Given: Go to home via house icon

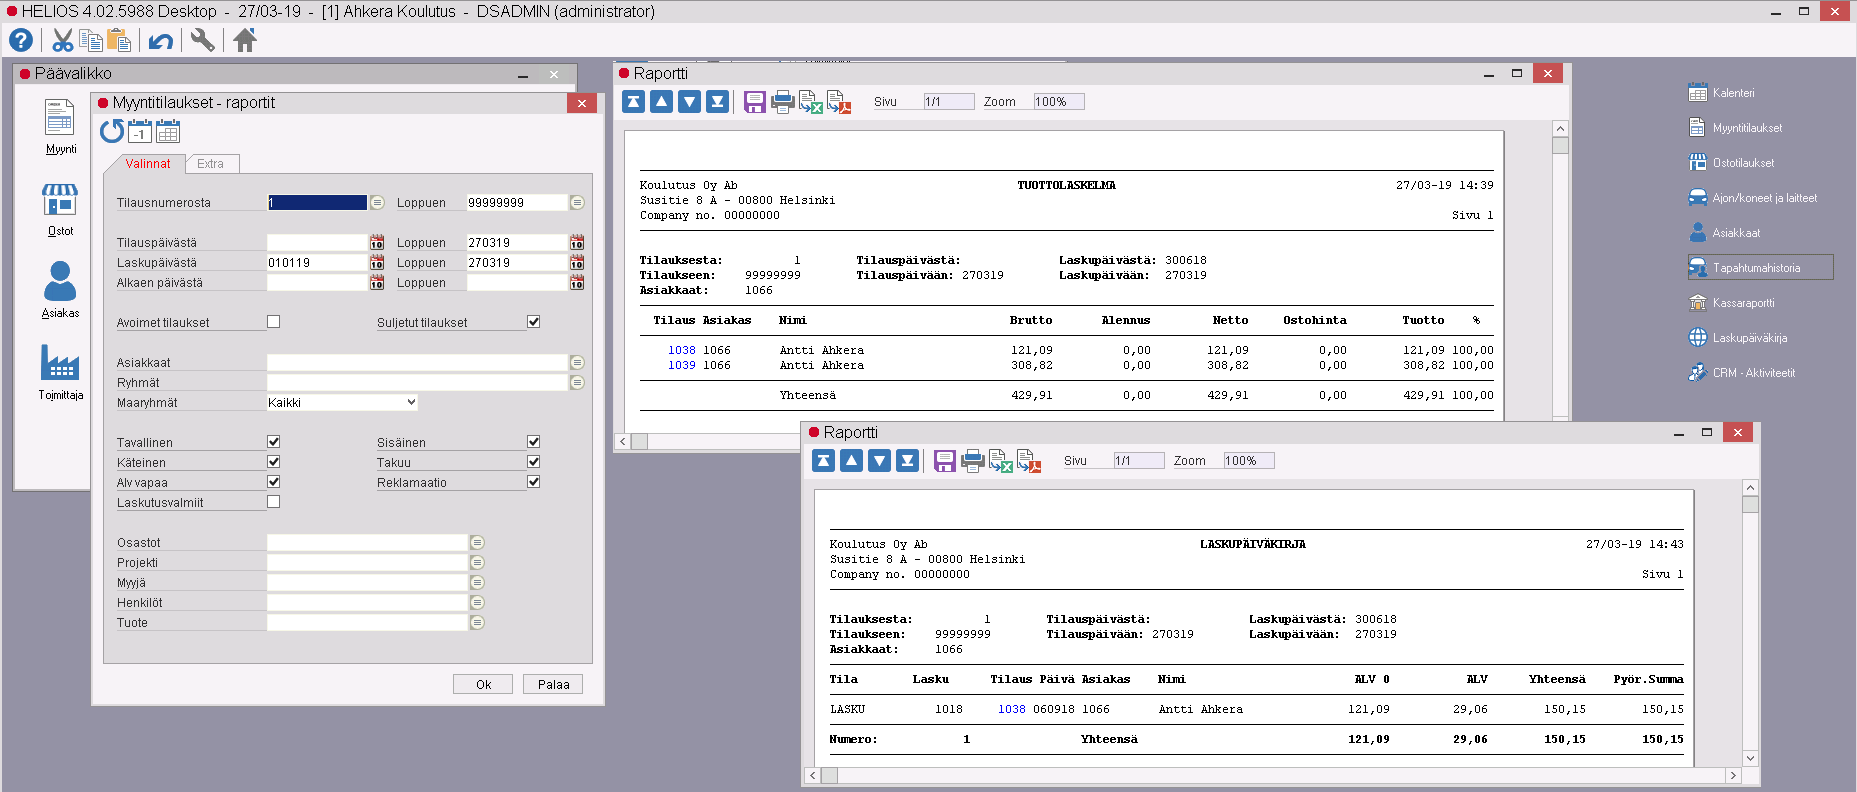Looking at the screenshot, I should [245, 40].
